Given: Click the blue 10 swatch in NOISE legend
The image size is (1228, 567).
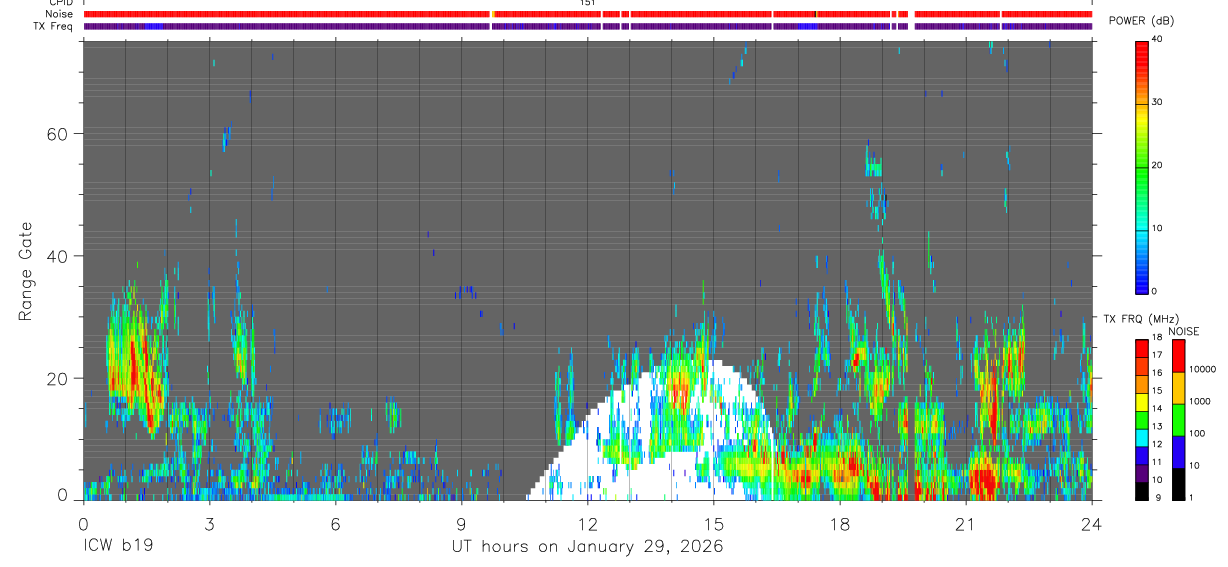Looking at the screenshot, I should tap(1178, 452).
